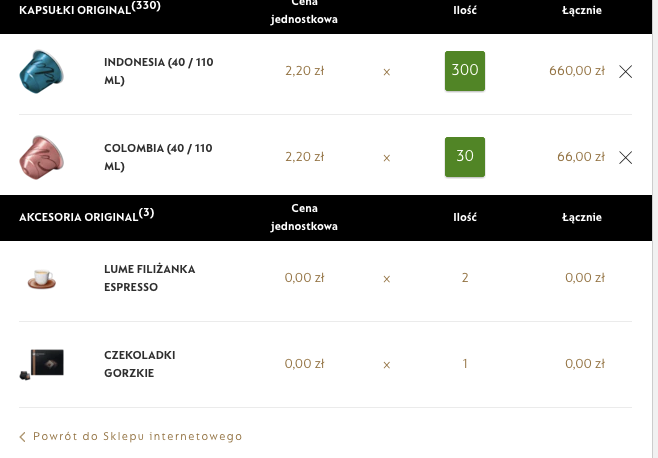Click the Colombia total of 66,00 zł
The width and height of the screenshot is (658, 458).
tap(581, 157)
